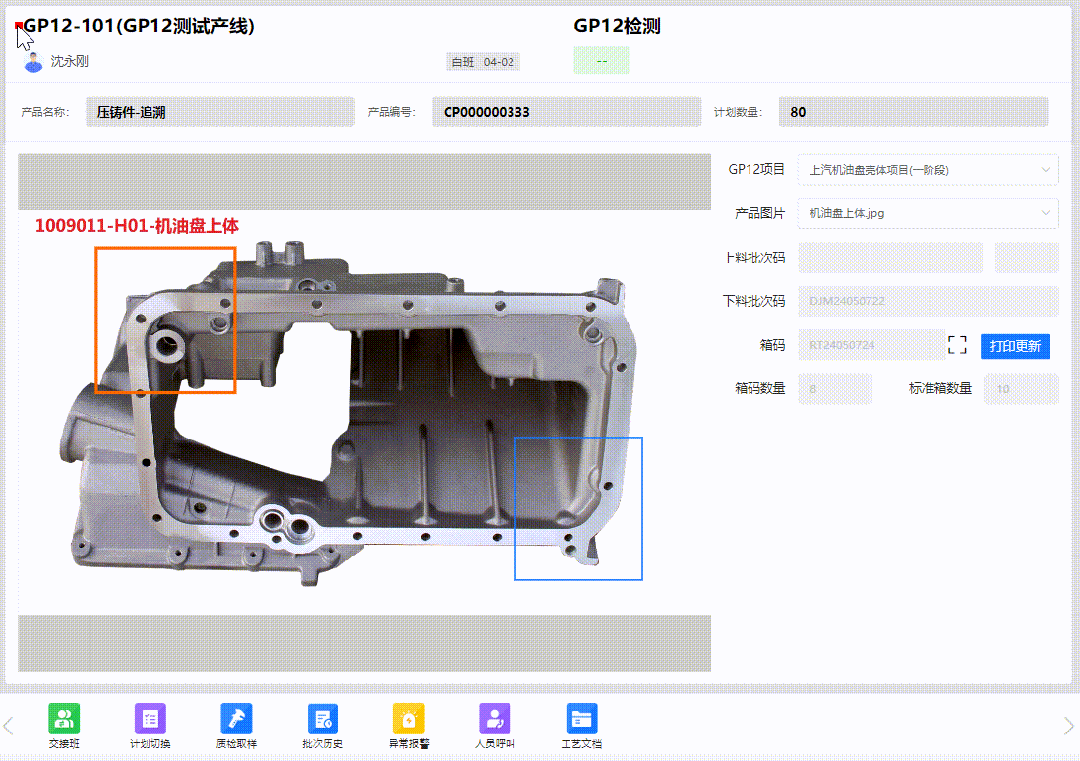Open the 交接班 shift handover icon
1080x761 pixels.
64,718
